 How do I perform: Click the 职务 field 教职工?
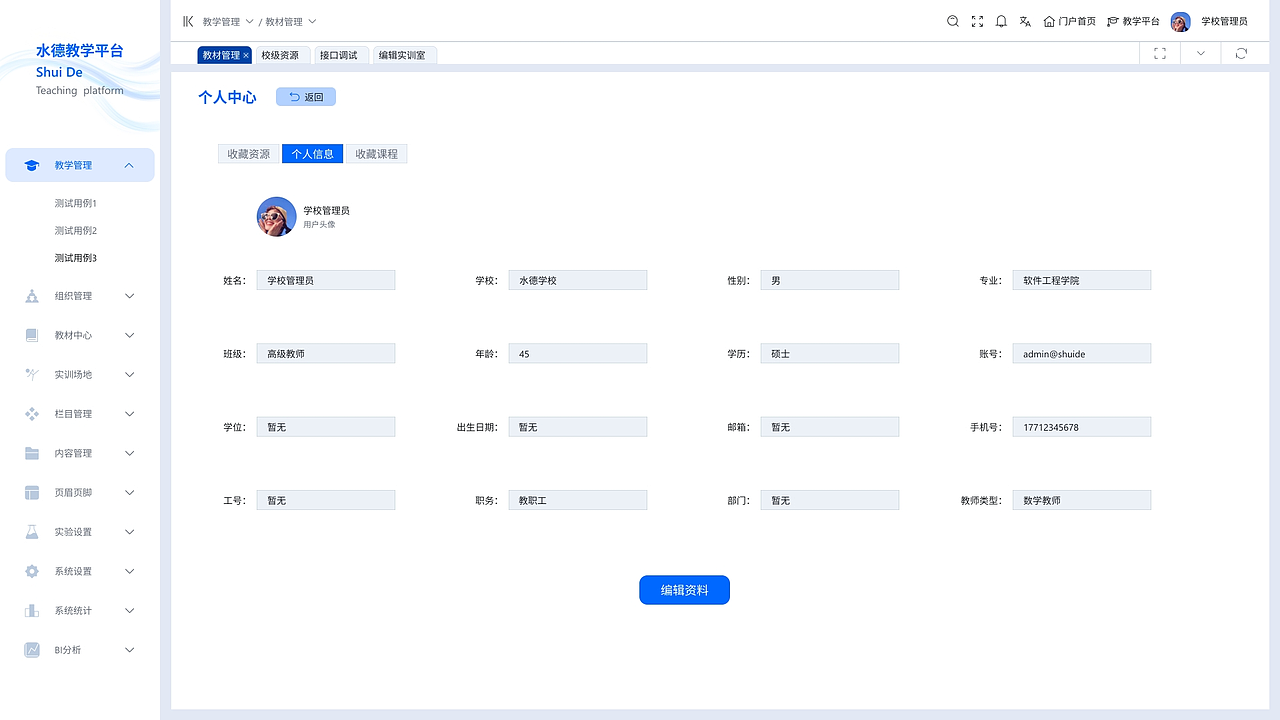point(578,500)
